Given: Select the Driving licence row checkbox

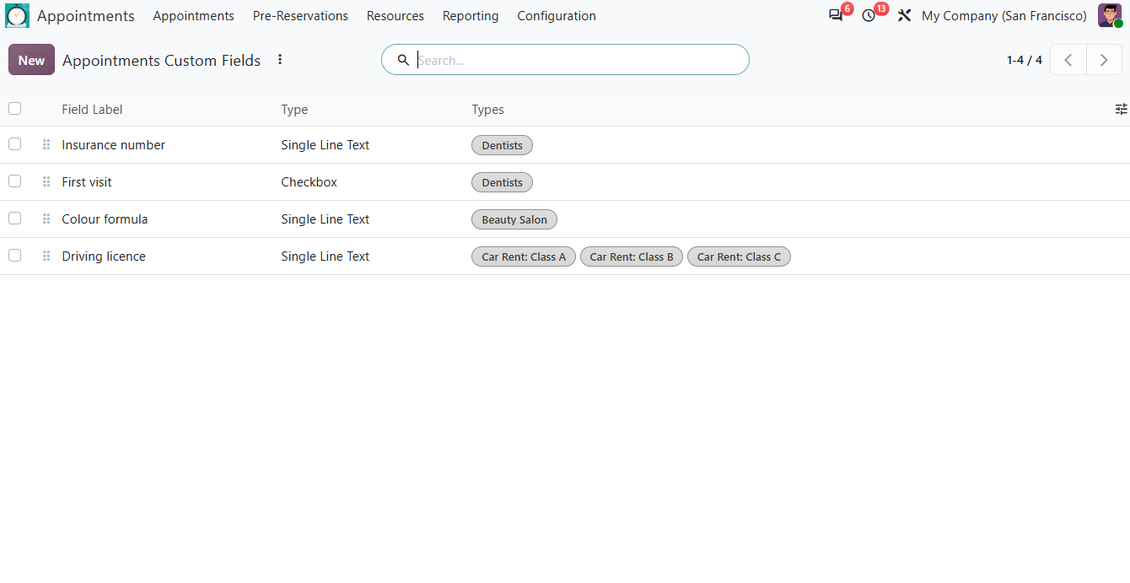Looking at the screenshot, I should [14, 256].
